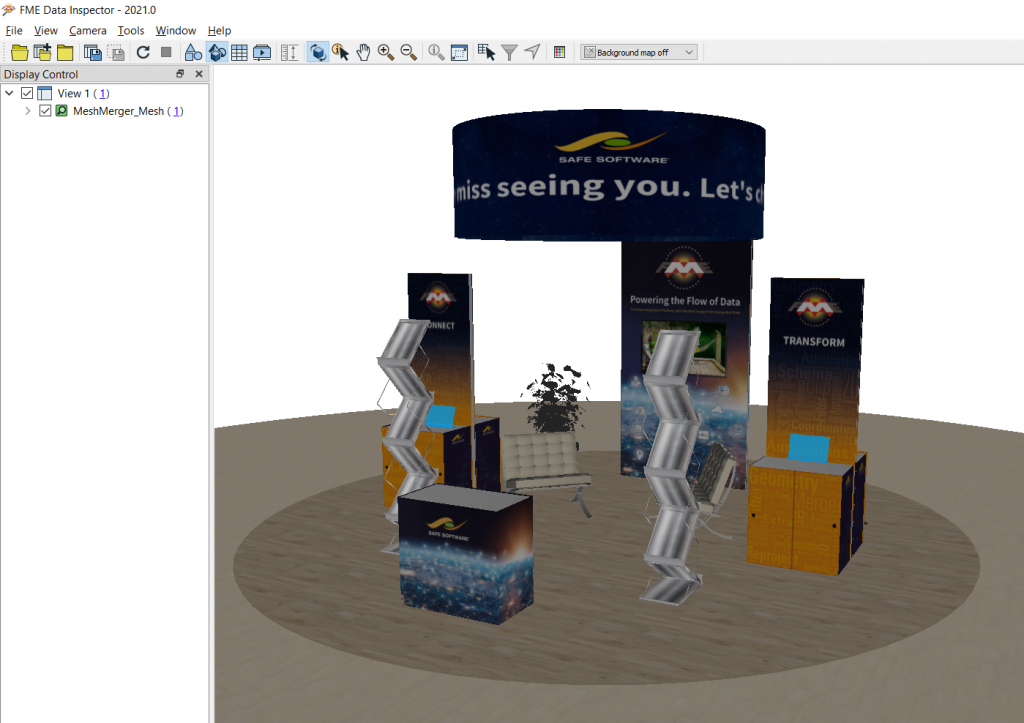1024x723 pixels.
Task: Switch to 3D view shapes icon
Action: pyautogui.click(x=217, y=52)
